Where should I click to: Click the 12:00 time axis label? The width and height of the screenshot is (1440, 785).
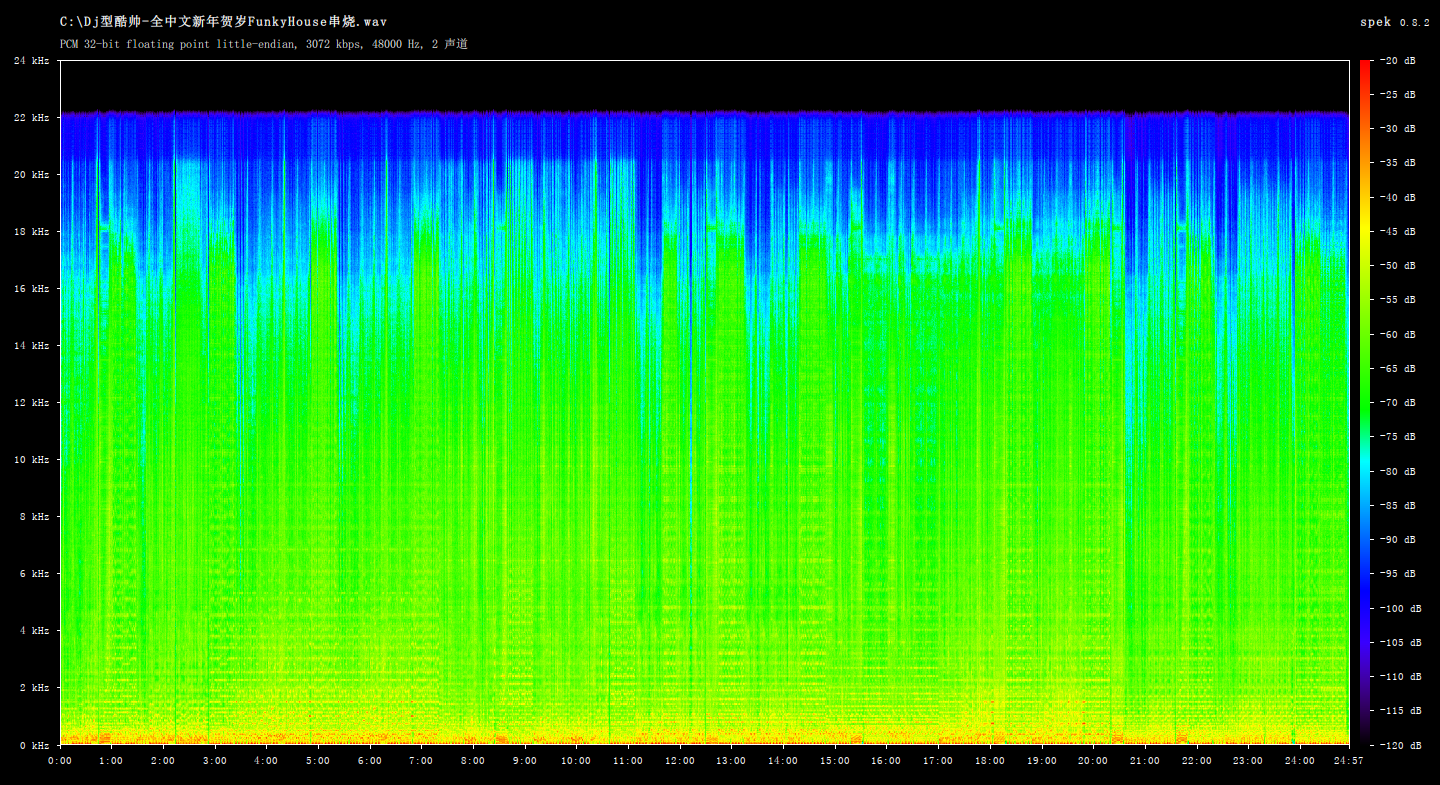680,761
